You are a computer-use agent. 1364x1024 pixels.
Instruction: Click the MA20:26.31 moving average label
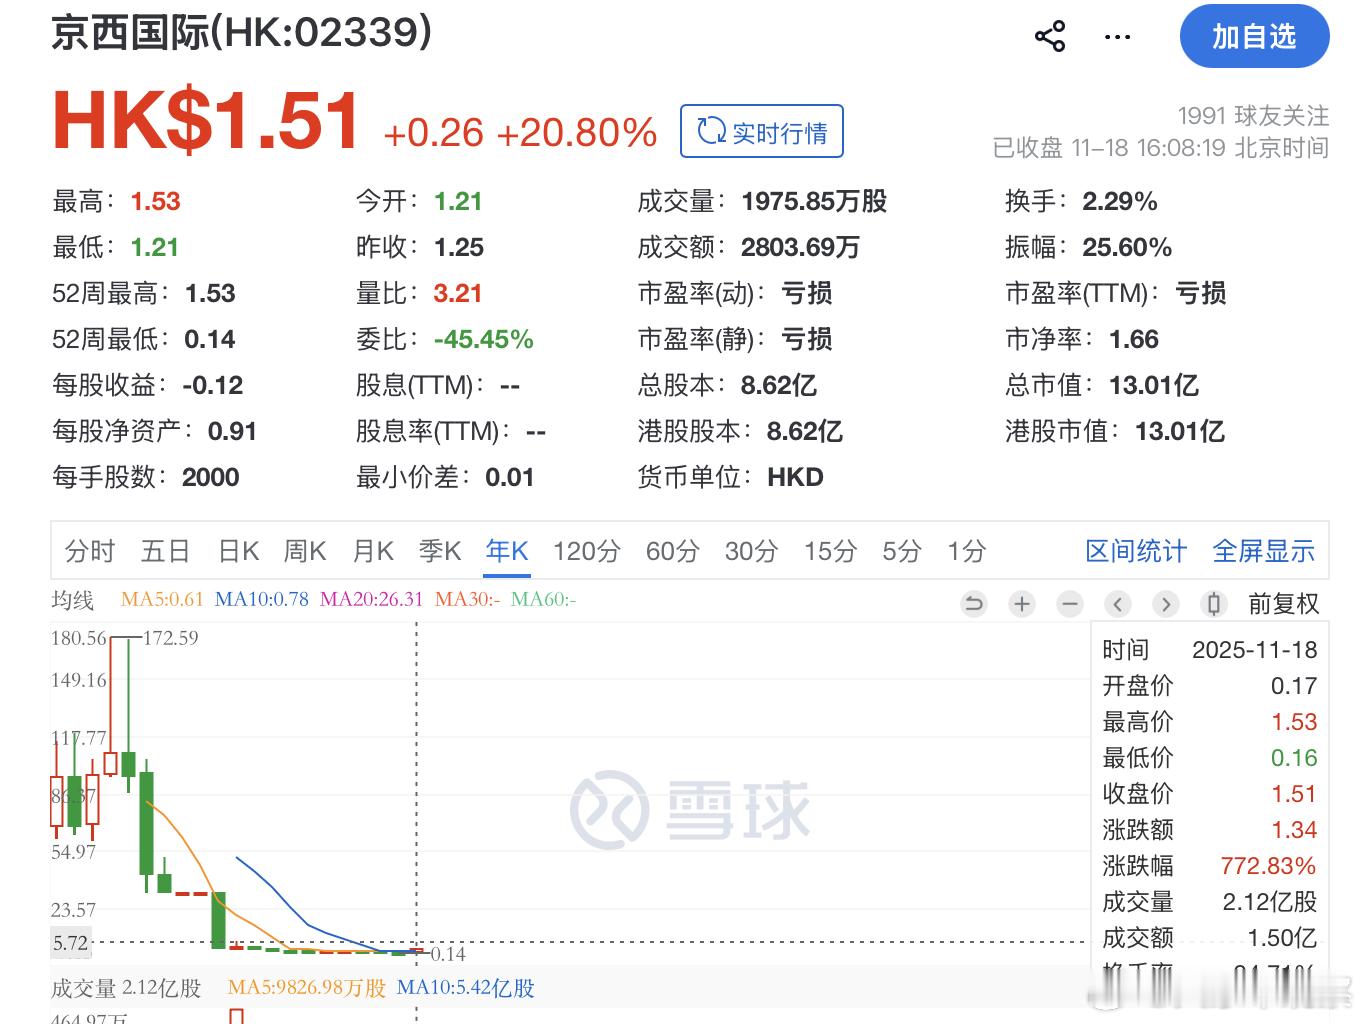click(372, 599)
